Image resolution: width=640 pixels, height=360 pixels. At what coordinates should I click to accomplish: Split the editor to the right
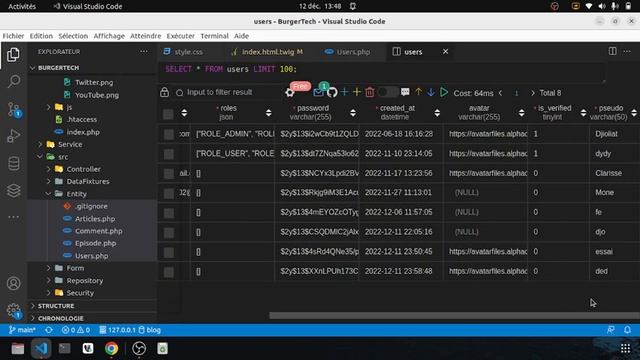tap(613, 51)
